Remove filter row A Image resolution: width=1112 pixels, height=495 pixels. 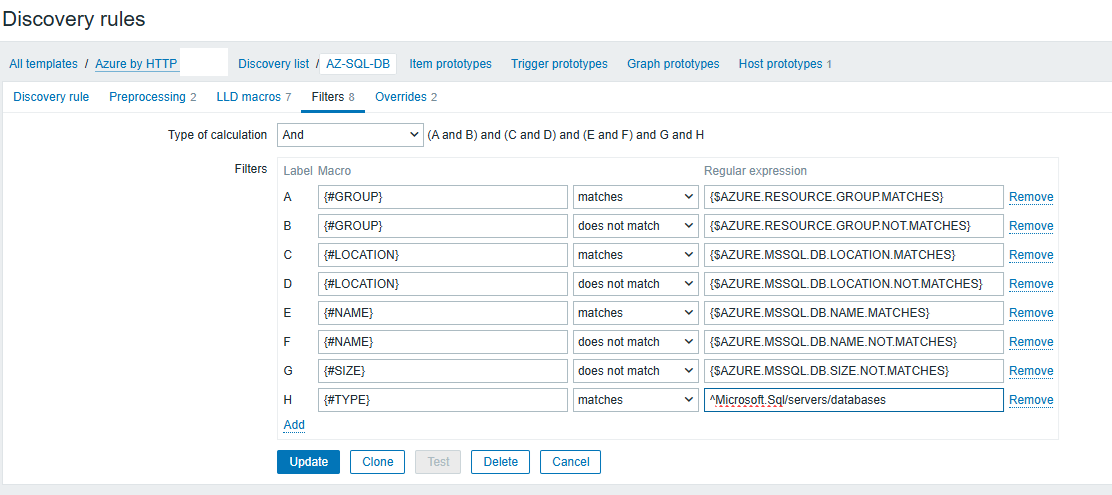pos(1030,197)
